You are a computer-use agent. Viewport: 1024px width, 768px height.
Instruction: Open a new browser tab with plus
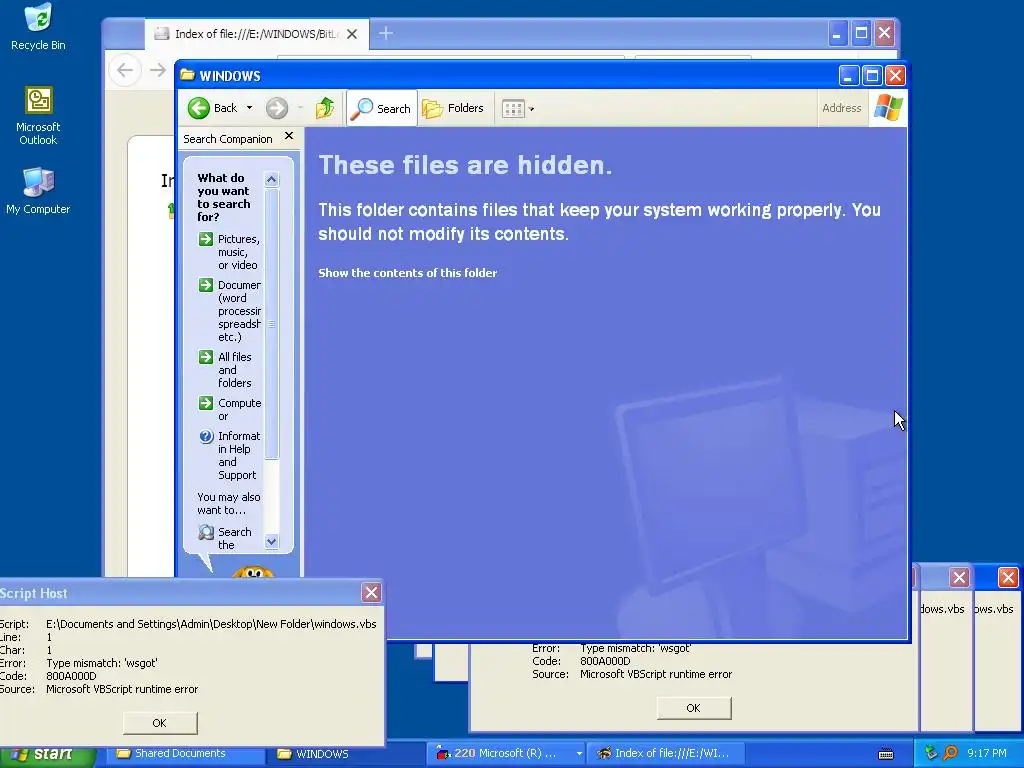[x=386, y=33]
